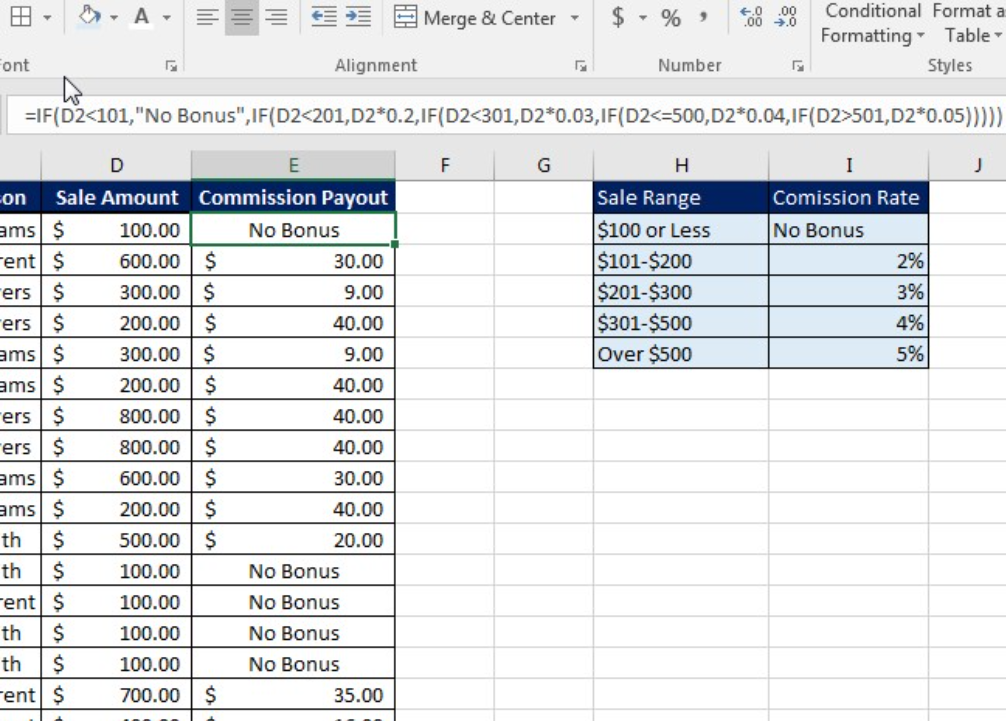Click the Increase Decimal icon
The width and height of the screenshot is (1006, 721).
[751, 17]
